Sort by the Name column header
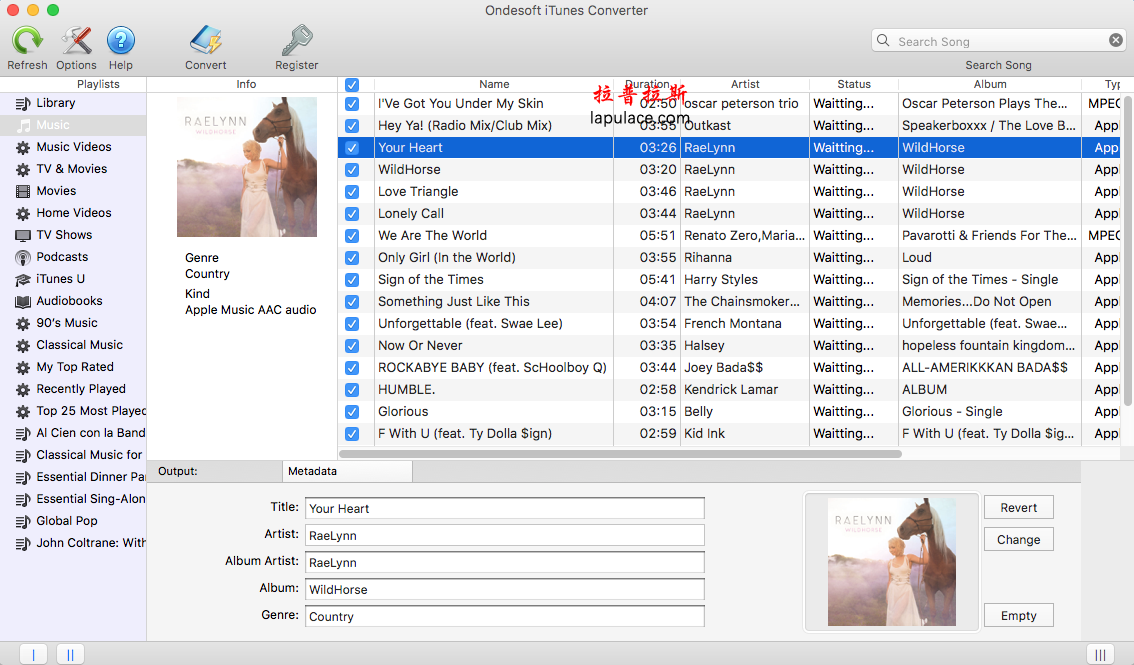Image resolution: width=1134 pixels, height=665 pixels. pyautogui.click(x=494, y=85)
